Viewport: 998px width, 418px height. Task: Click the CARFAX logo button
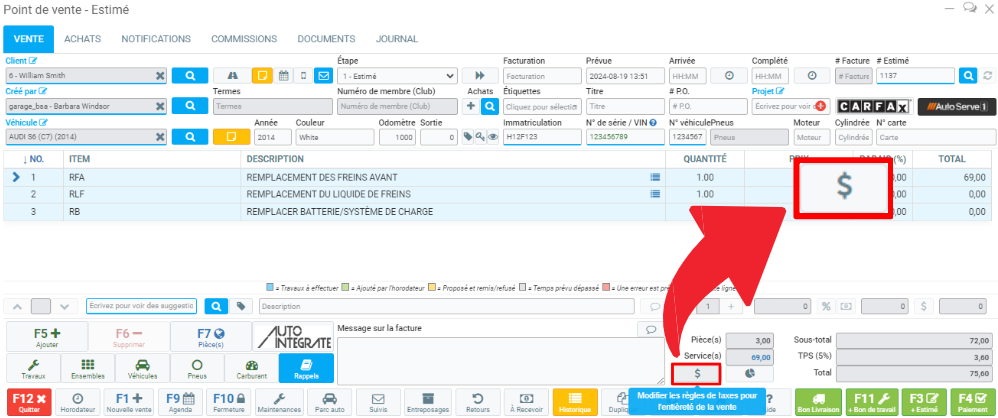(x=872, y=106)
